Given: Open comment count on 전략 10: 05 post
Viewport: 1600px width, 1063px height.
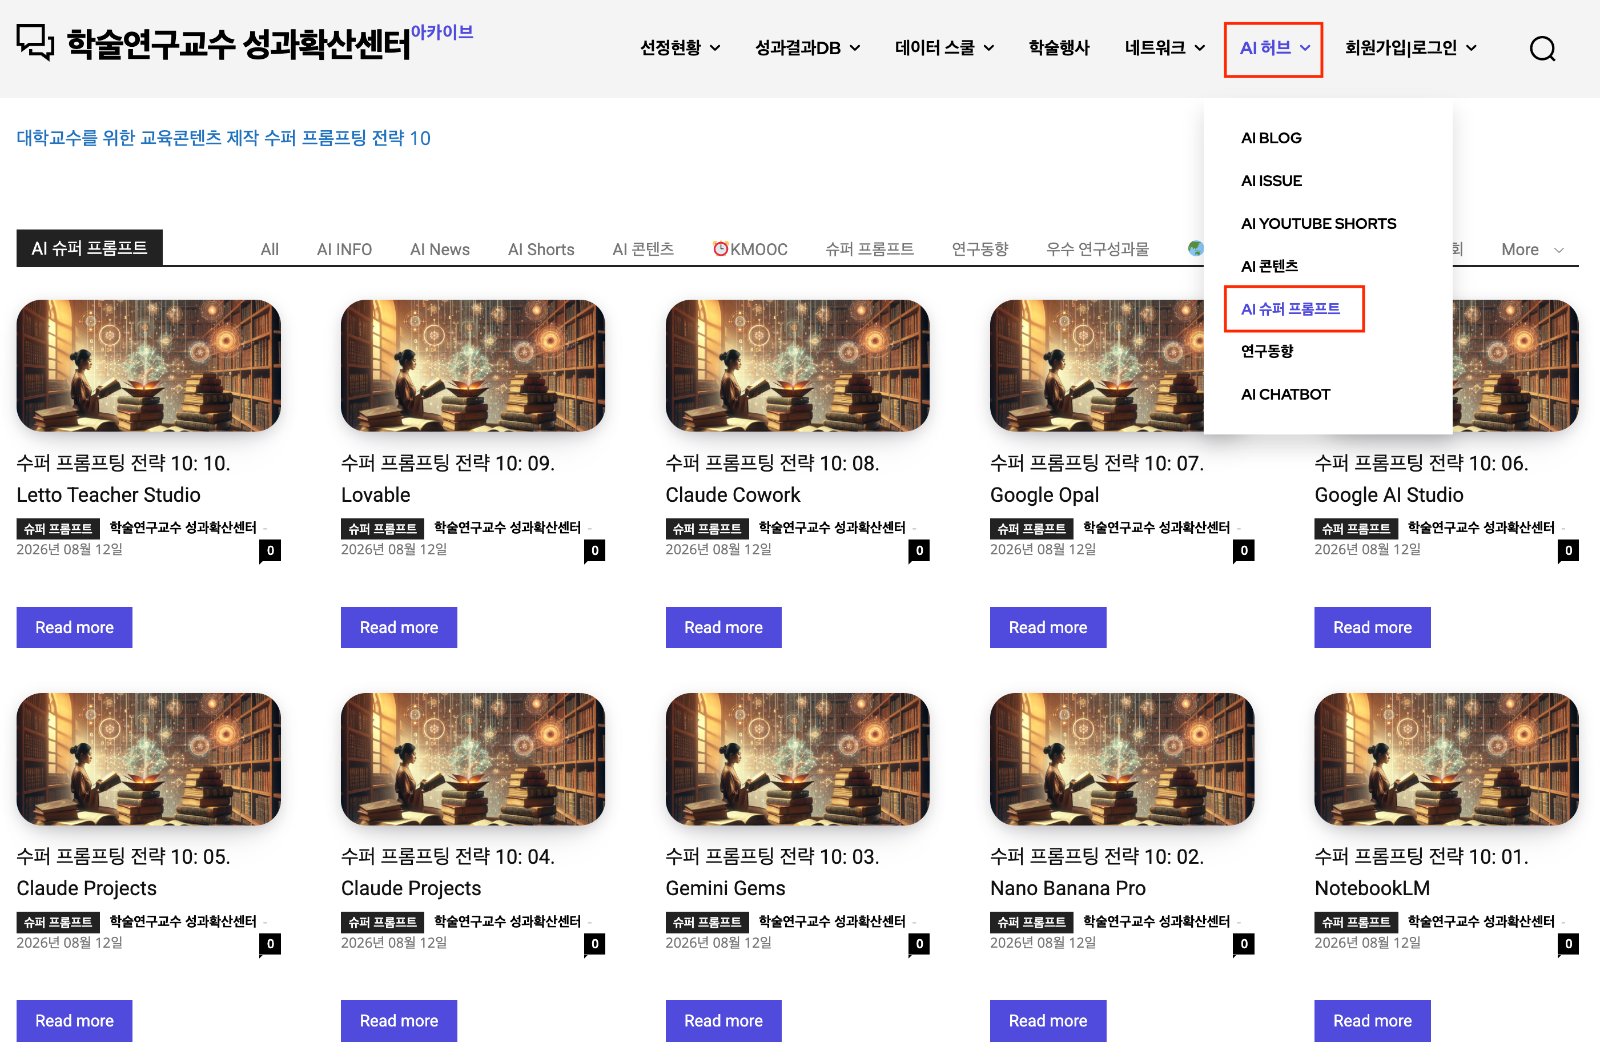Looking at the screenshot, I should tap(270, 943).
